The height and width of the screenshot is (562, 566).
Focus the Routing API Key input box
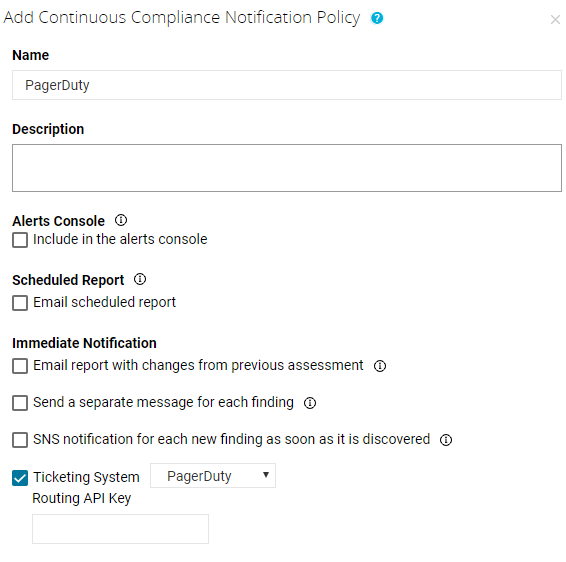(121, 529)
